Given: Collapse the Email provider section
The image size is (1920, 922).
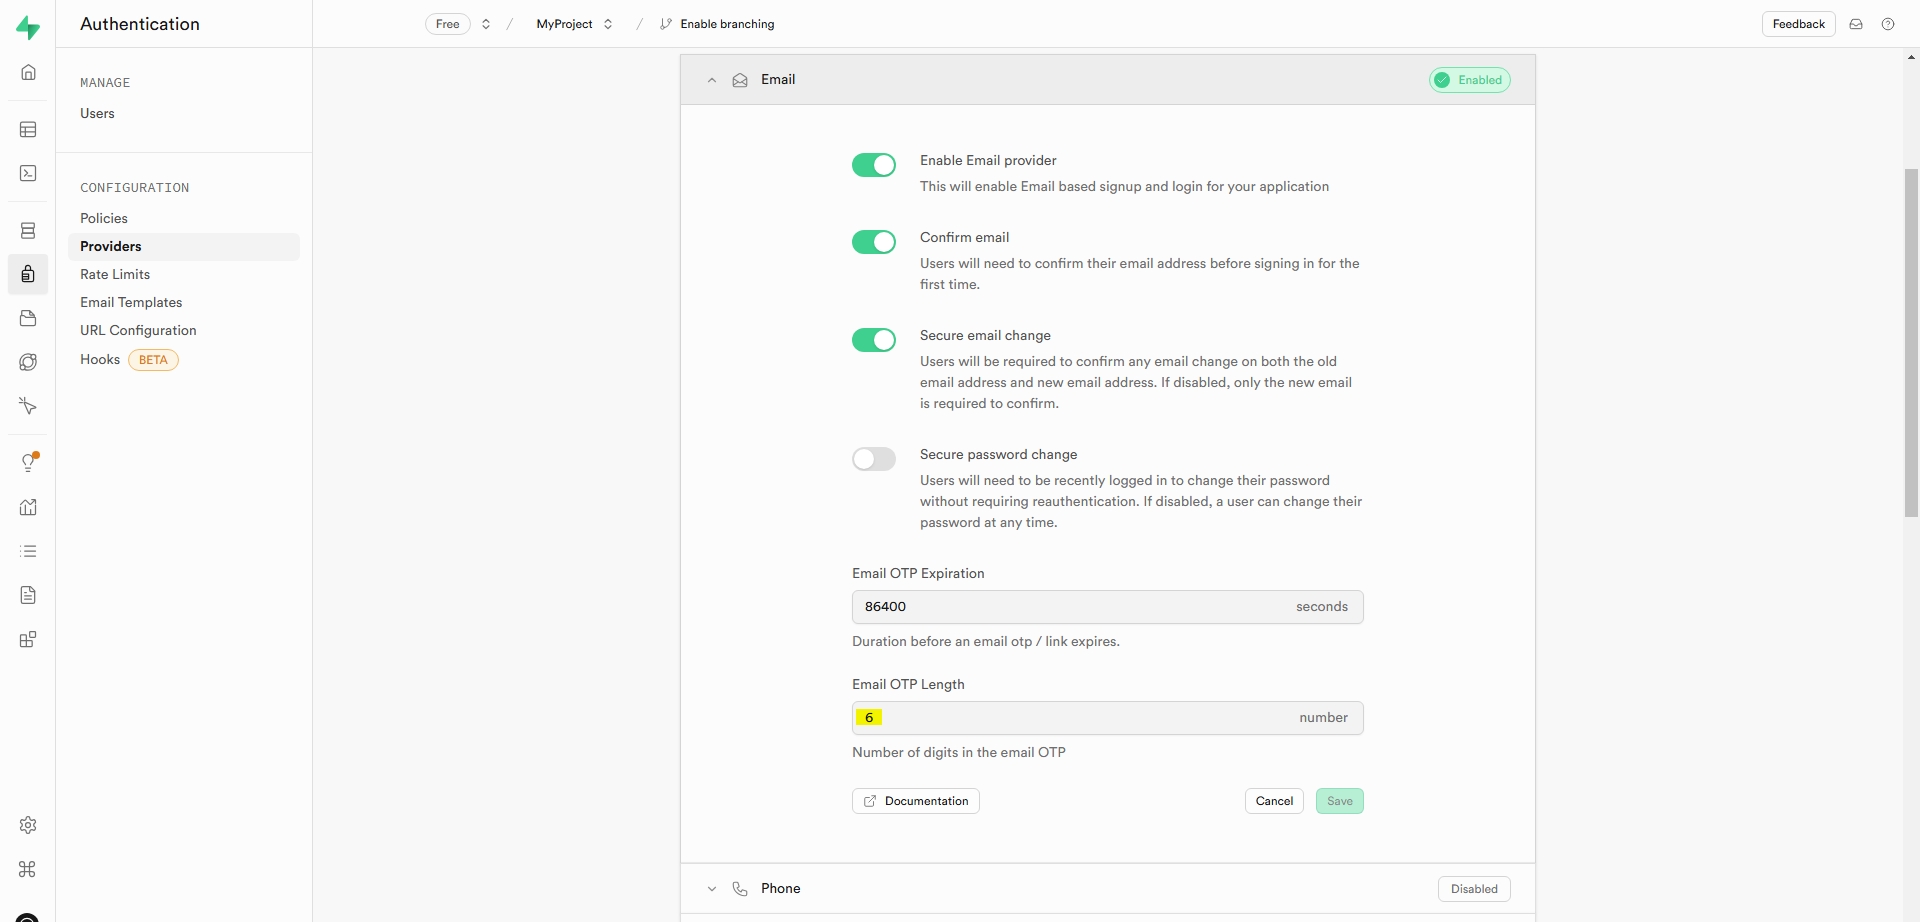Looking at the screenshot, I should [x=712, y=80].
